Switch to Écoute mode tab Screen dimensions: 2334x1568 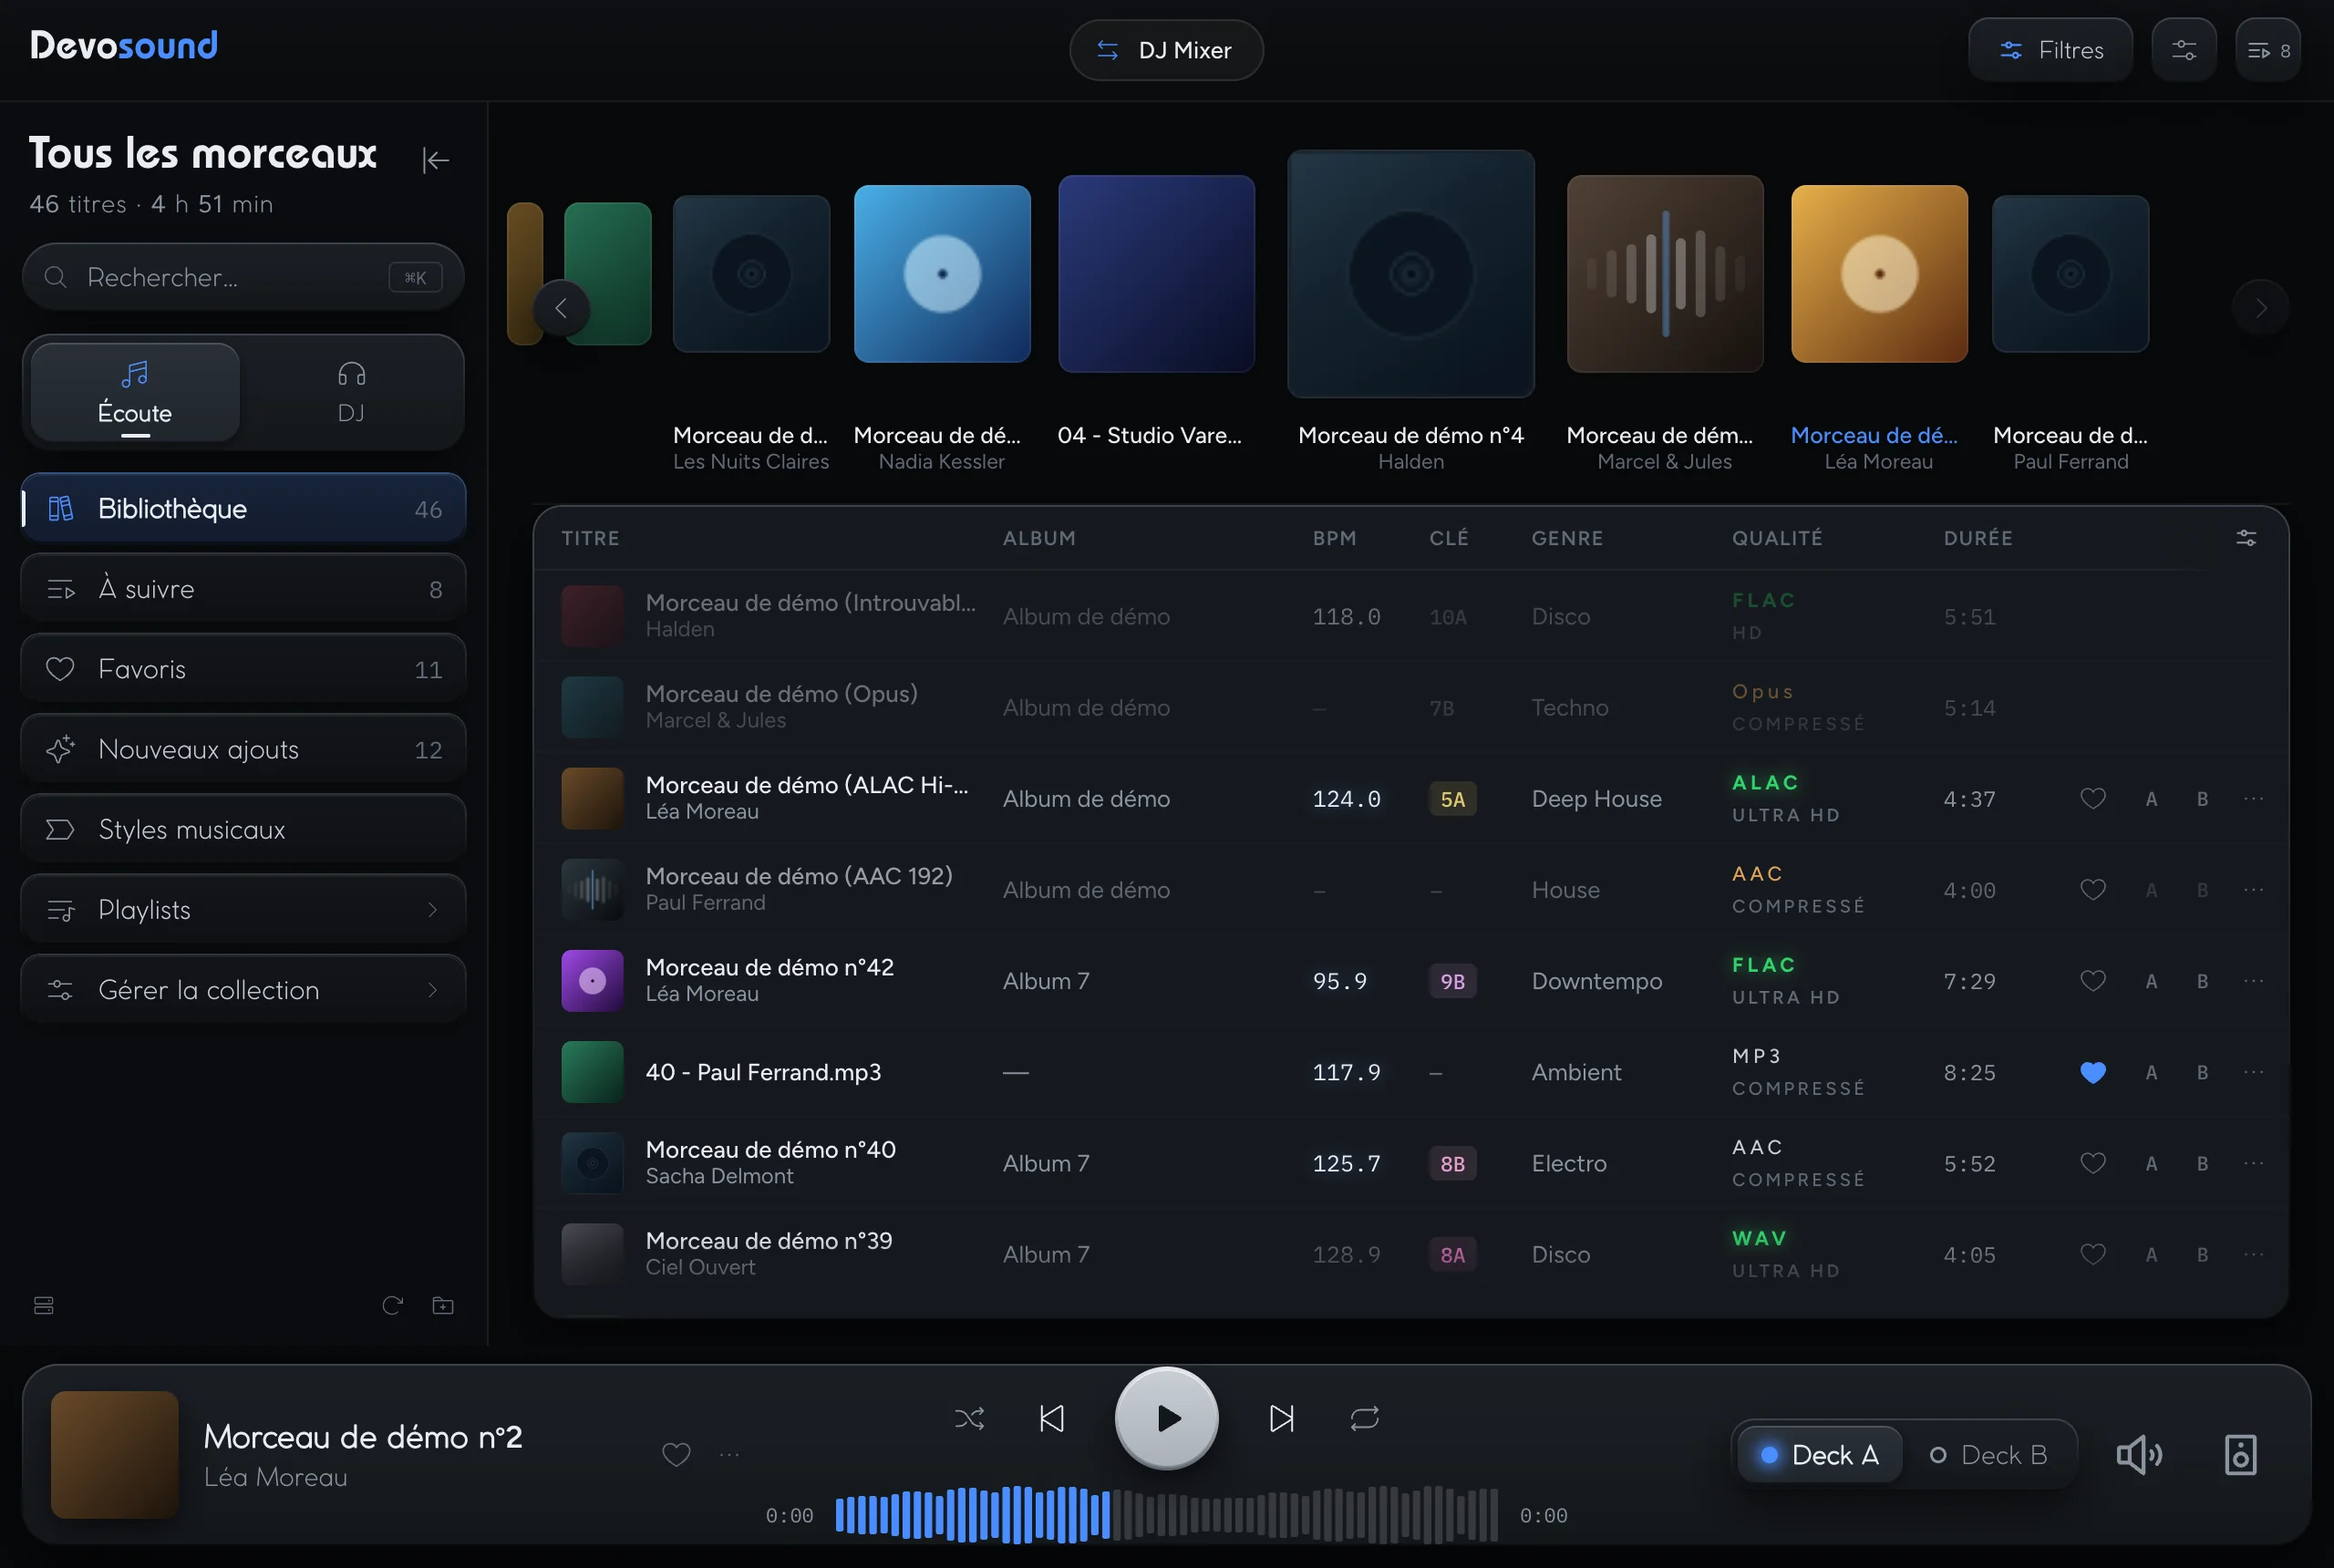pos(135,392)
